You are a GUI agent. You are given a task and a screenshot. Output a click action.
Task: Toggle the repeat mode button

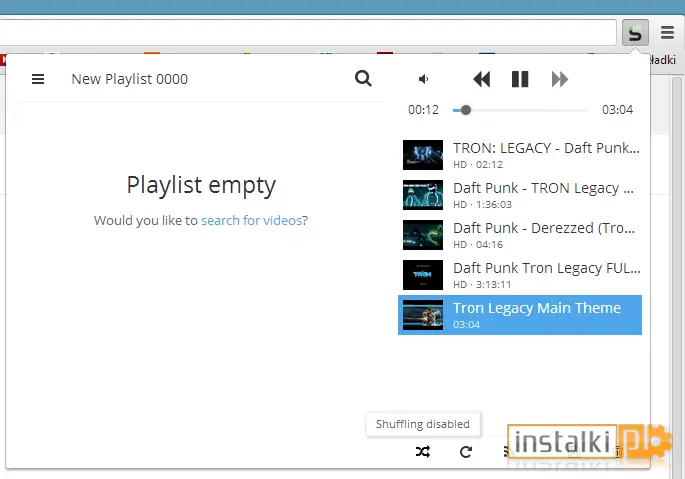click(x=466, y=451)
